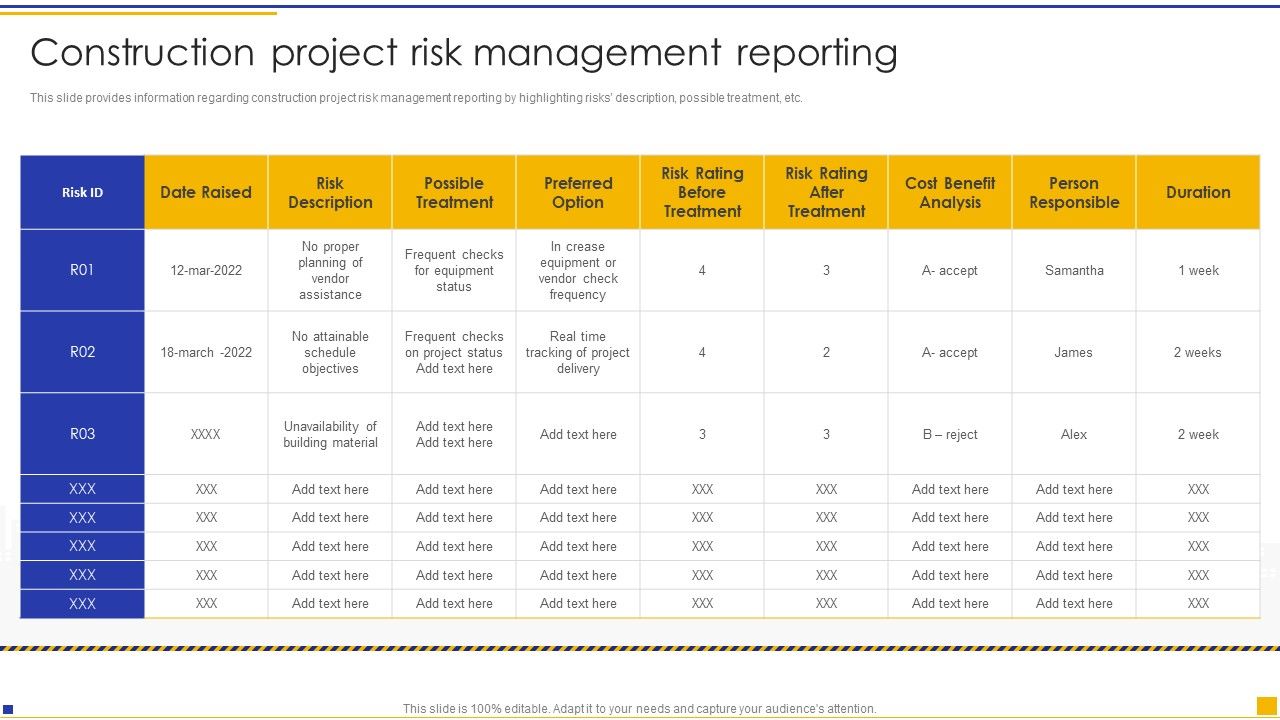
Task: Click the '1 week' duration cell
Action: coord(1198,270)
